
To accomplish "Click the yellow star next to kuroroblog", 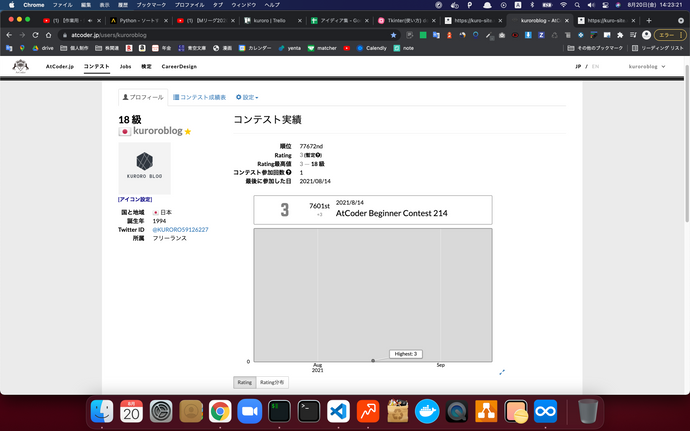I will pos(188,132).
